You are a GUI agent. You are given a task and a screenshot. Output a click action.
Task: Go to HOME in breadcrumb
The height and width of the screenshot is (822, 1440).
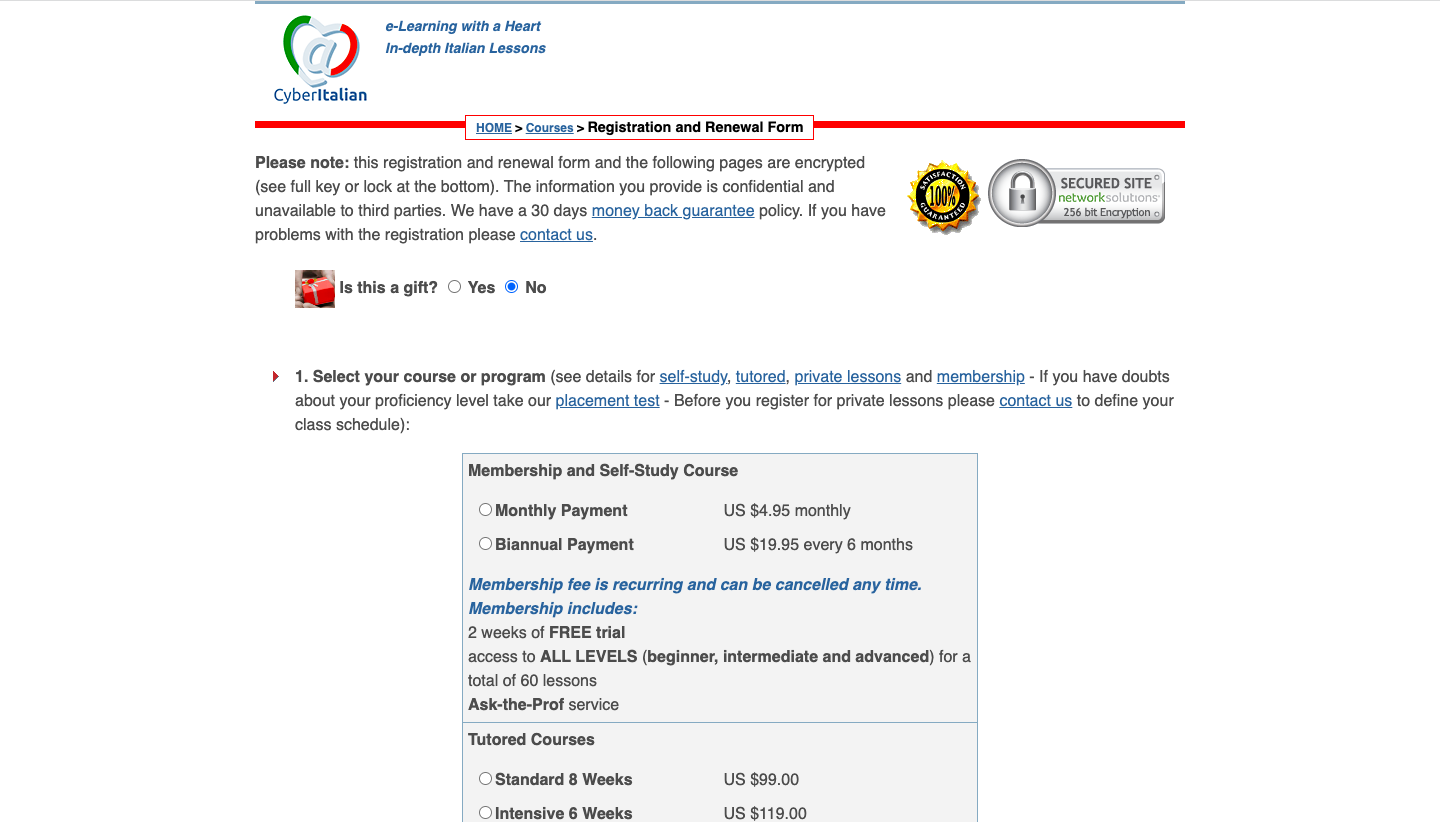coord(493,128)
